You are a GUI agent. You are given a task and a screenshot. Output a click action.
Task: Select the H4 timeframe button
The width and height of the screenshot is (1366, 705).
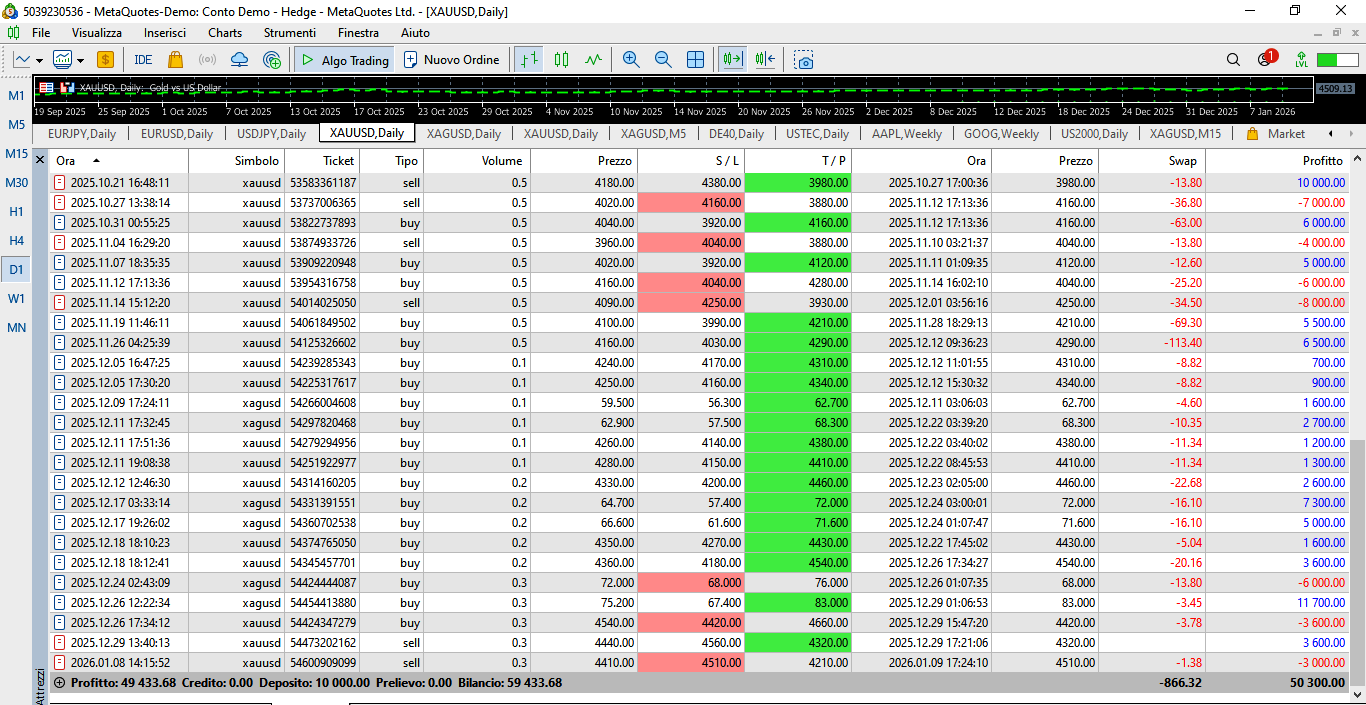(x=17, y=241)
